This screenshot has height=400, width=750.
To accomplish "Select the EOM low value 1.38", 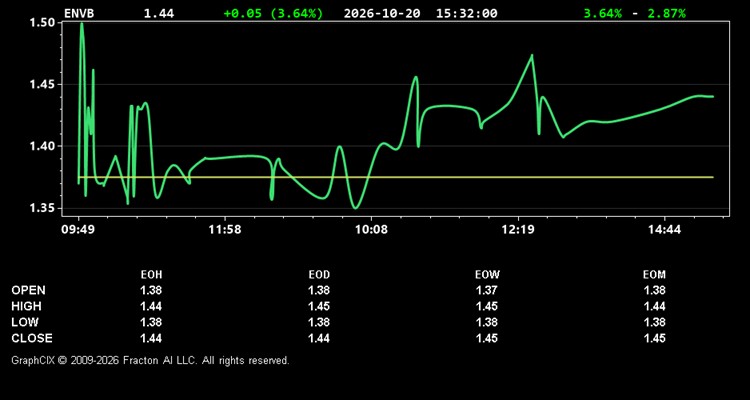I will click(x=654, y=322).
